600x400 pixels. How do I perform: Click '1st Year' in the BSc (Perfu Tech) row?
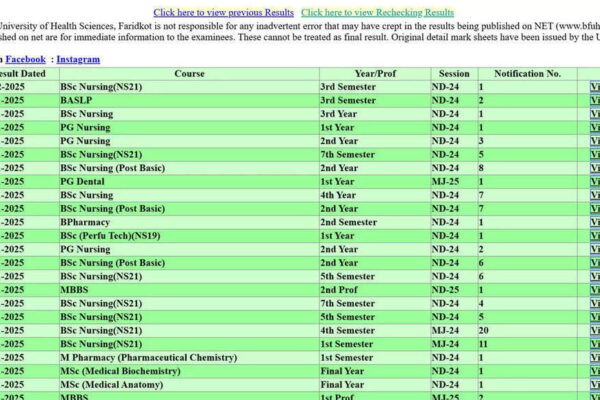[375, 236]
